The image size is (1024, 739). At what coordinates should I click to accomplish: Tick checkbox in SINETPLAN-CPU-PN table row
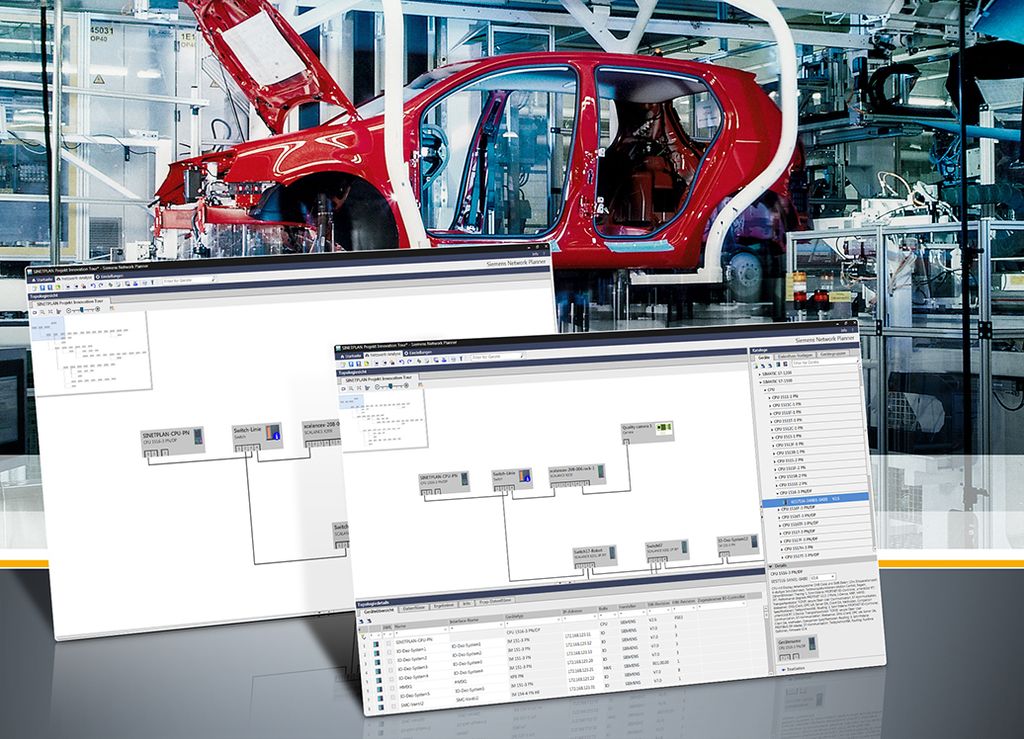pyautogui.click(x=388, y=643)
